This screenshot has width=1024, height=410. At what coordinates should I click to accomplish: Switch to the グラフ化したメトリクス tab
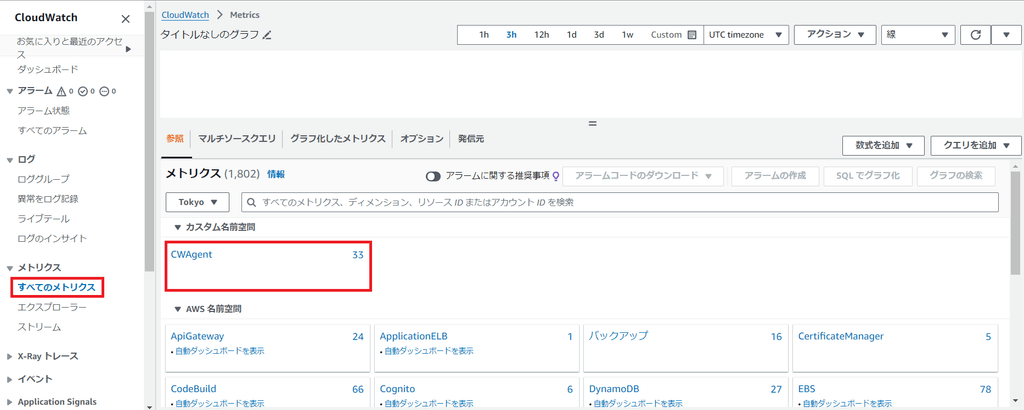337,138
